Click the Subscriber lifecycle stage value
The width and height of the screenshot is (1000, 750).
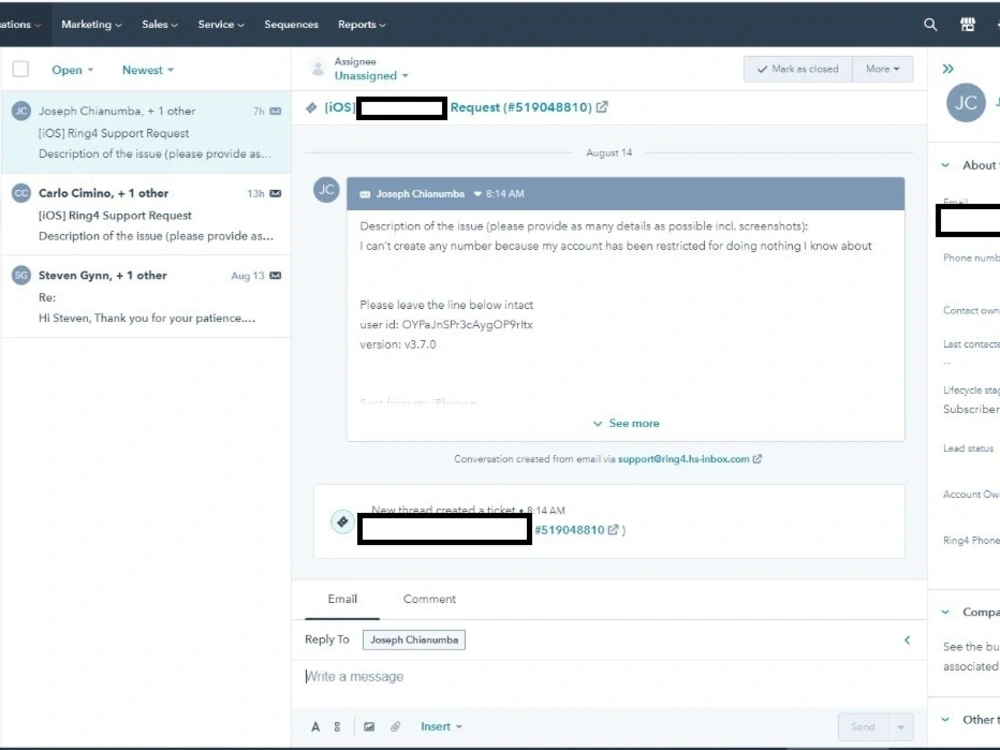click(x=971, y=409)
